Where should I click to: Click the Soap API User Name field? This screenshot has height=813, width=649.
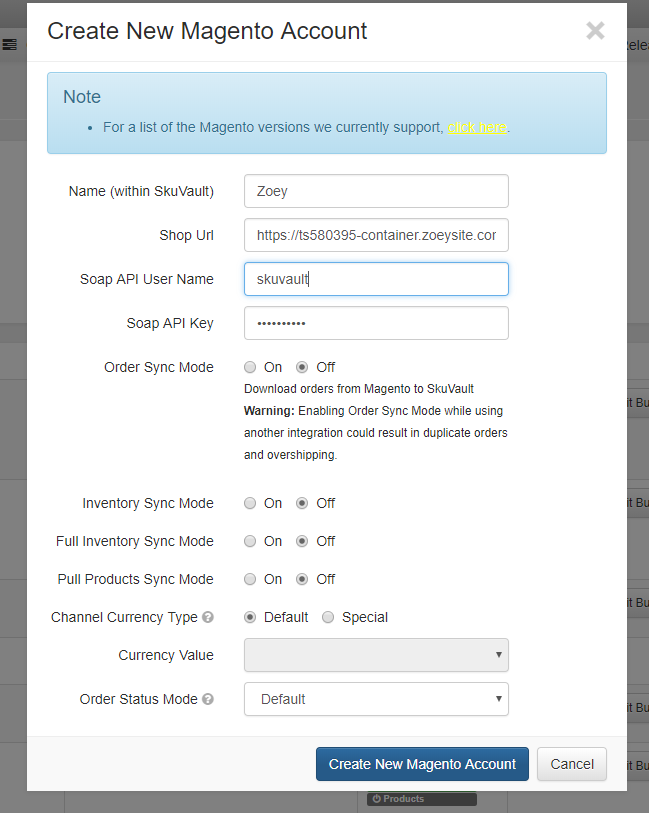pyautogui.click(x=376, y=279)
